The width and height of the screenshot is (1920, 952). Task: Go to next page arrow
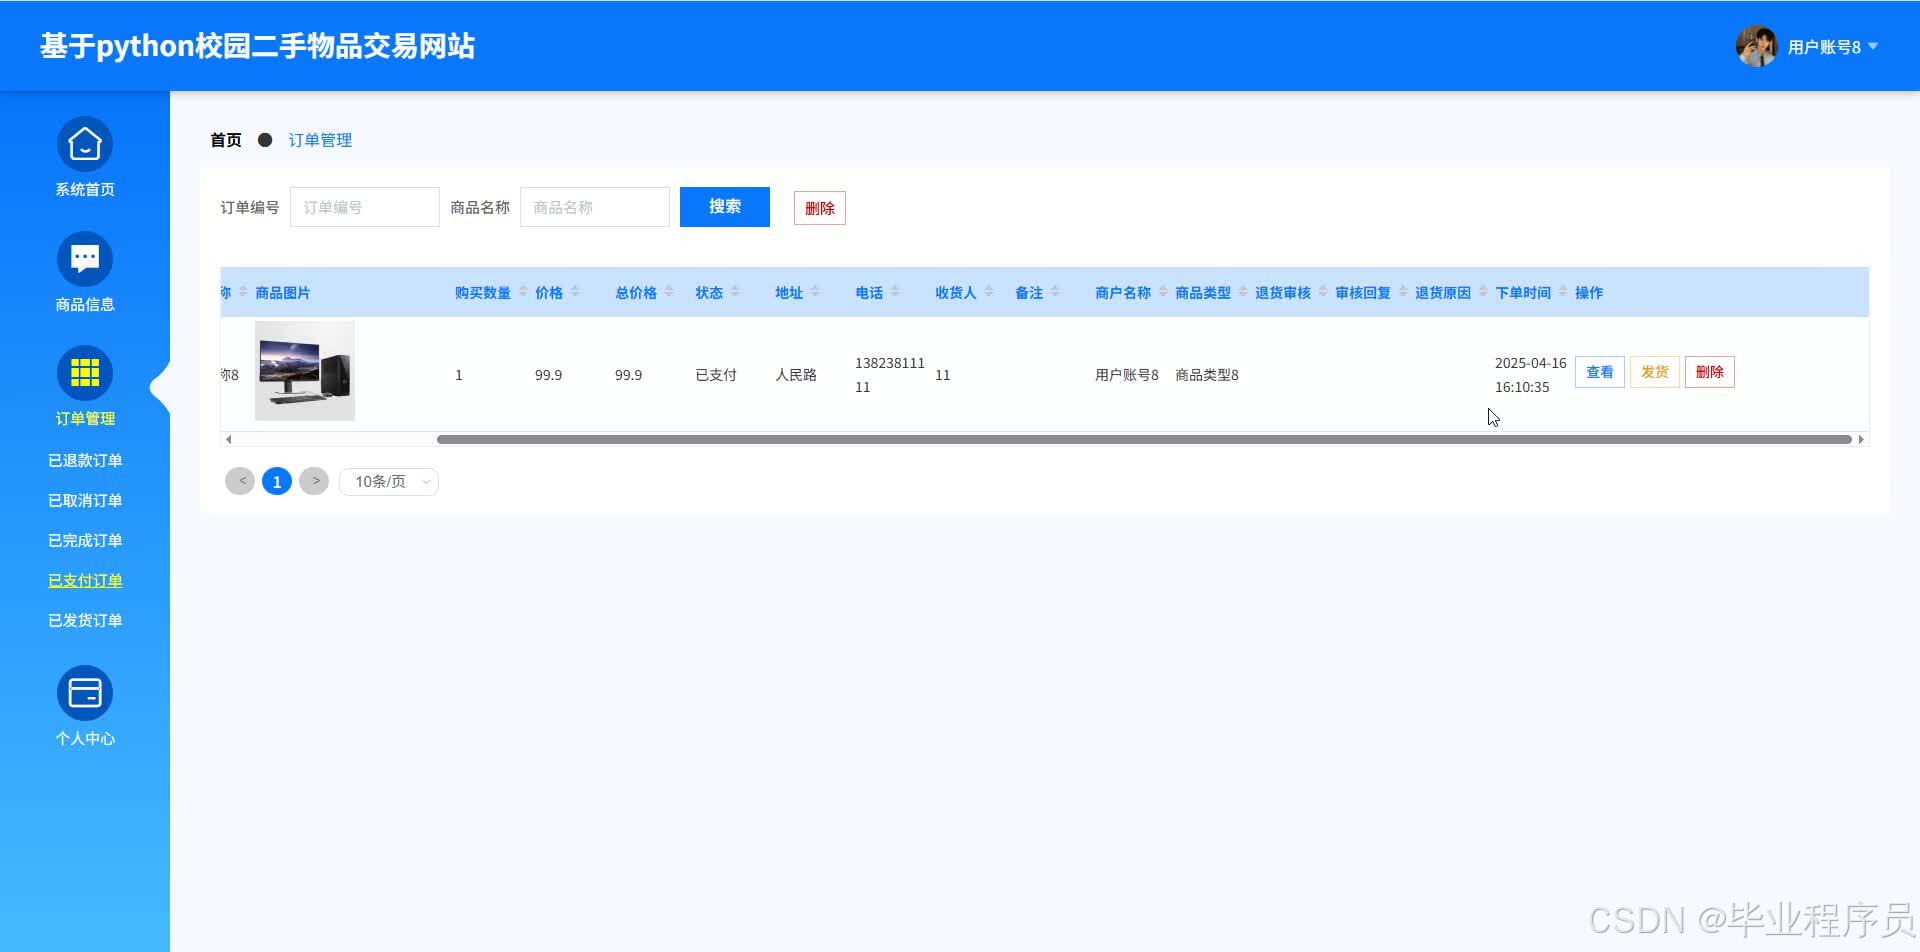[314, 481]
